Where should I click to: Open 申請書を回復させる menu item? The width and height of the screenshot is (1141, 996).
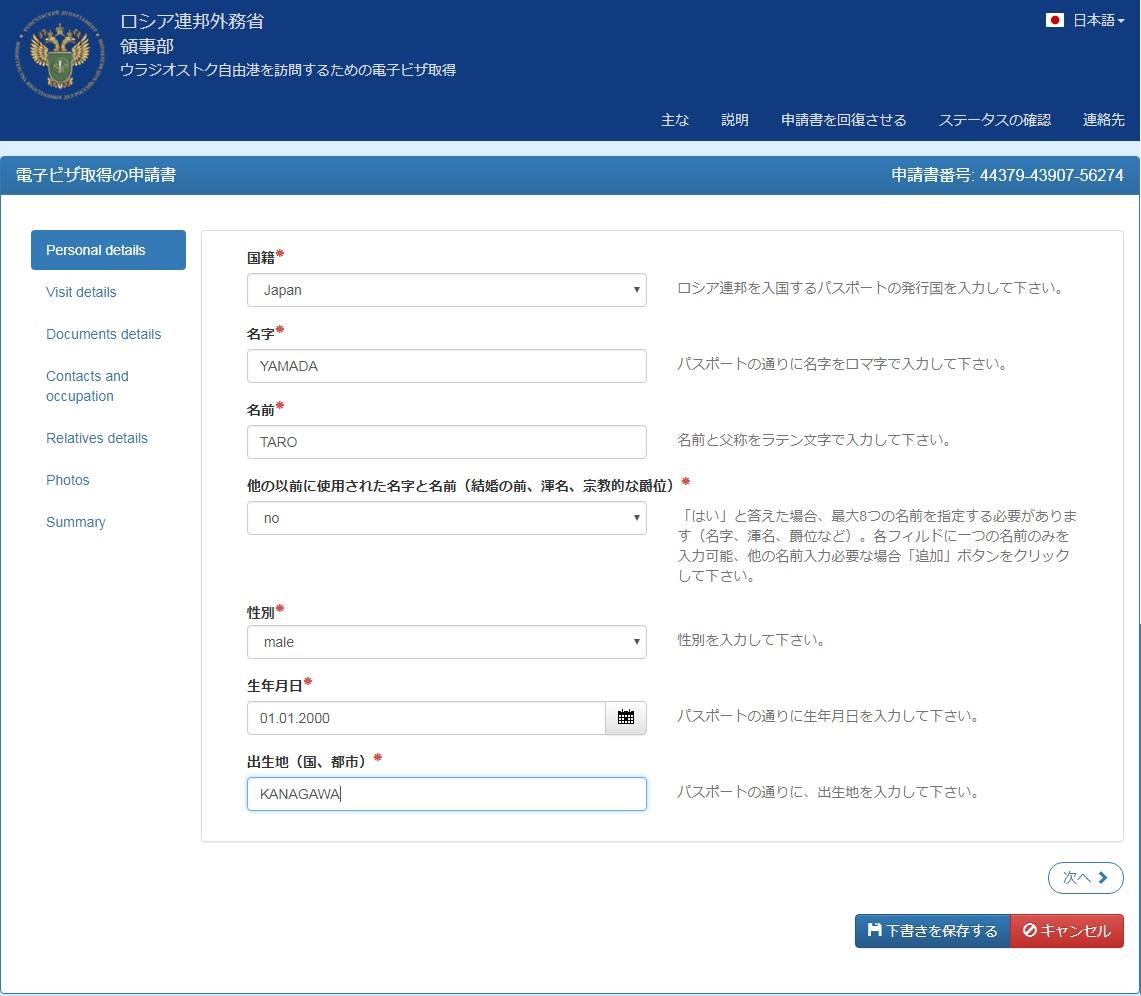point(843,120)
